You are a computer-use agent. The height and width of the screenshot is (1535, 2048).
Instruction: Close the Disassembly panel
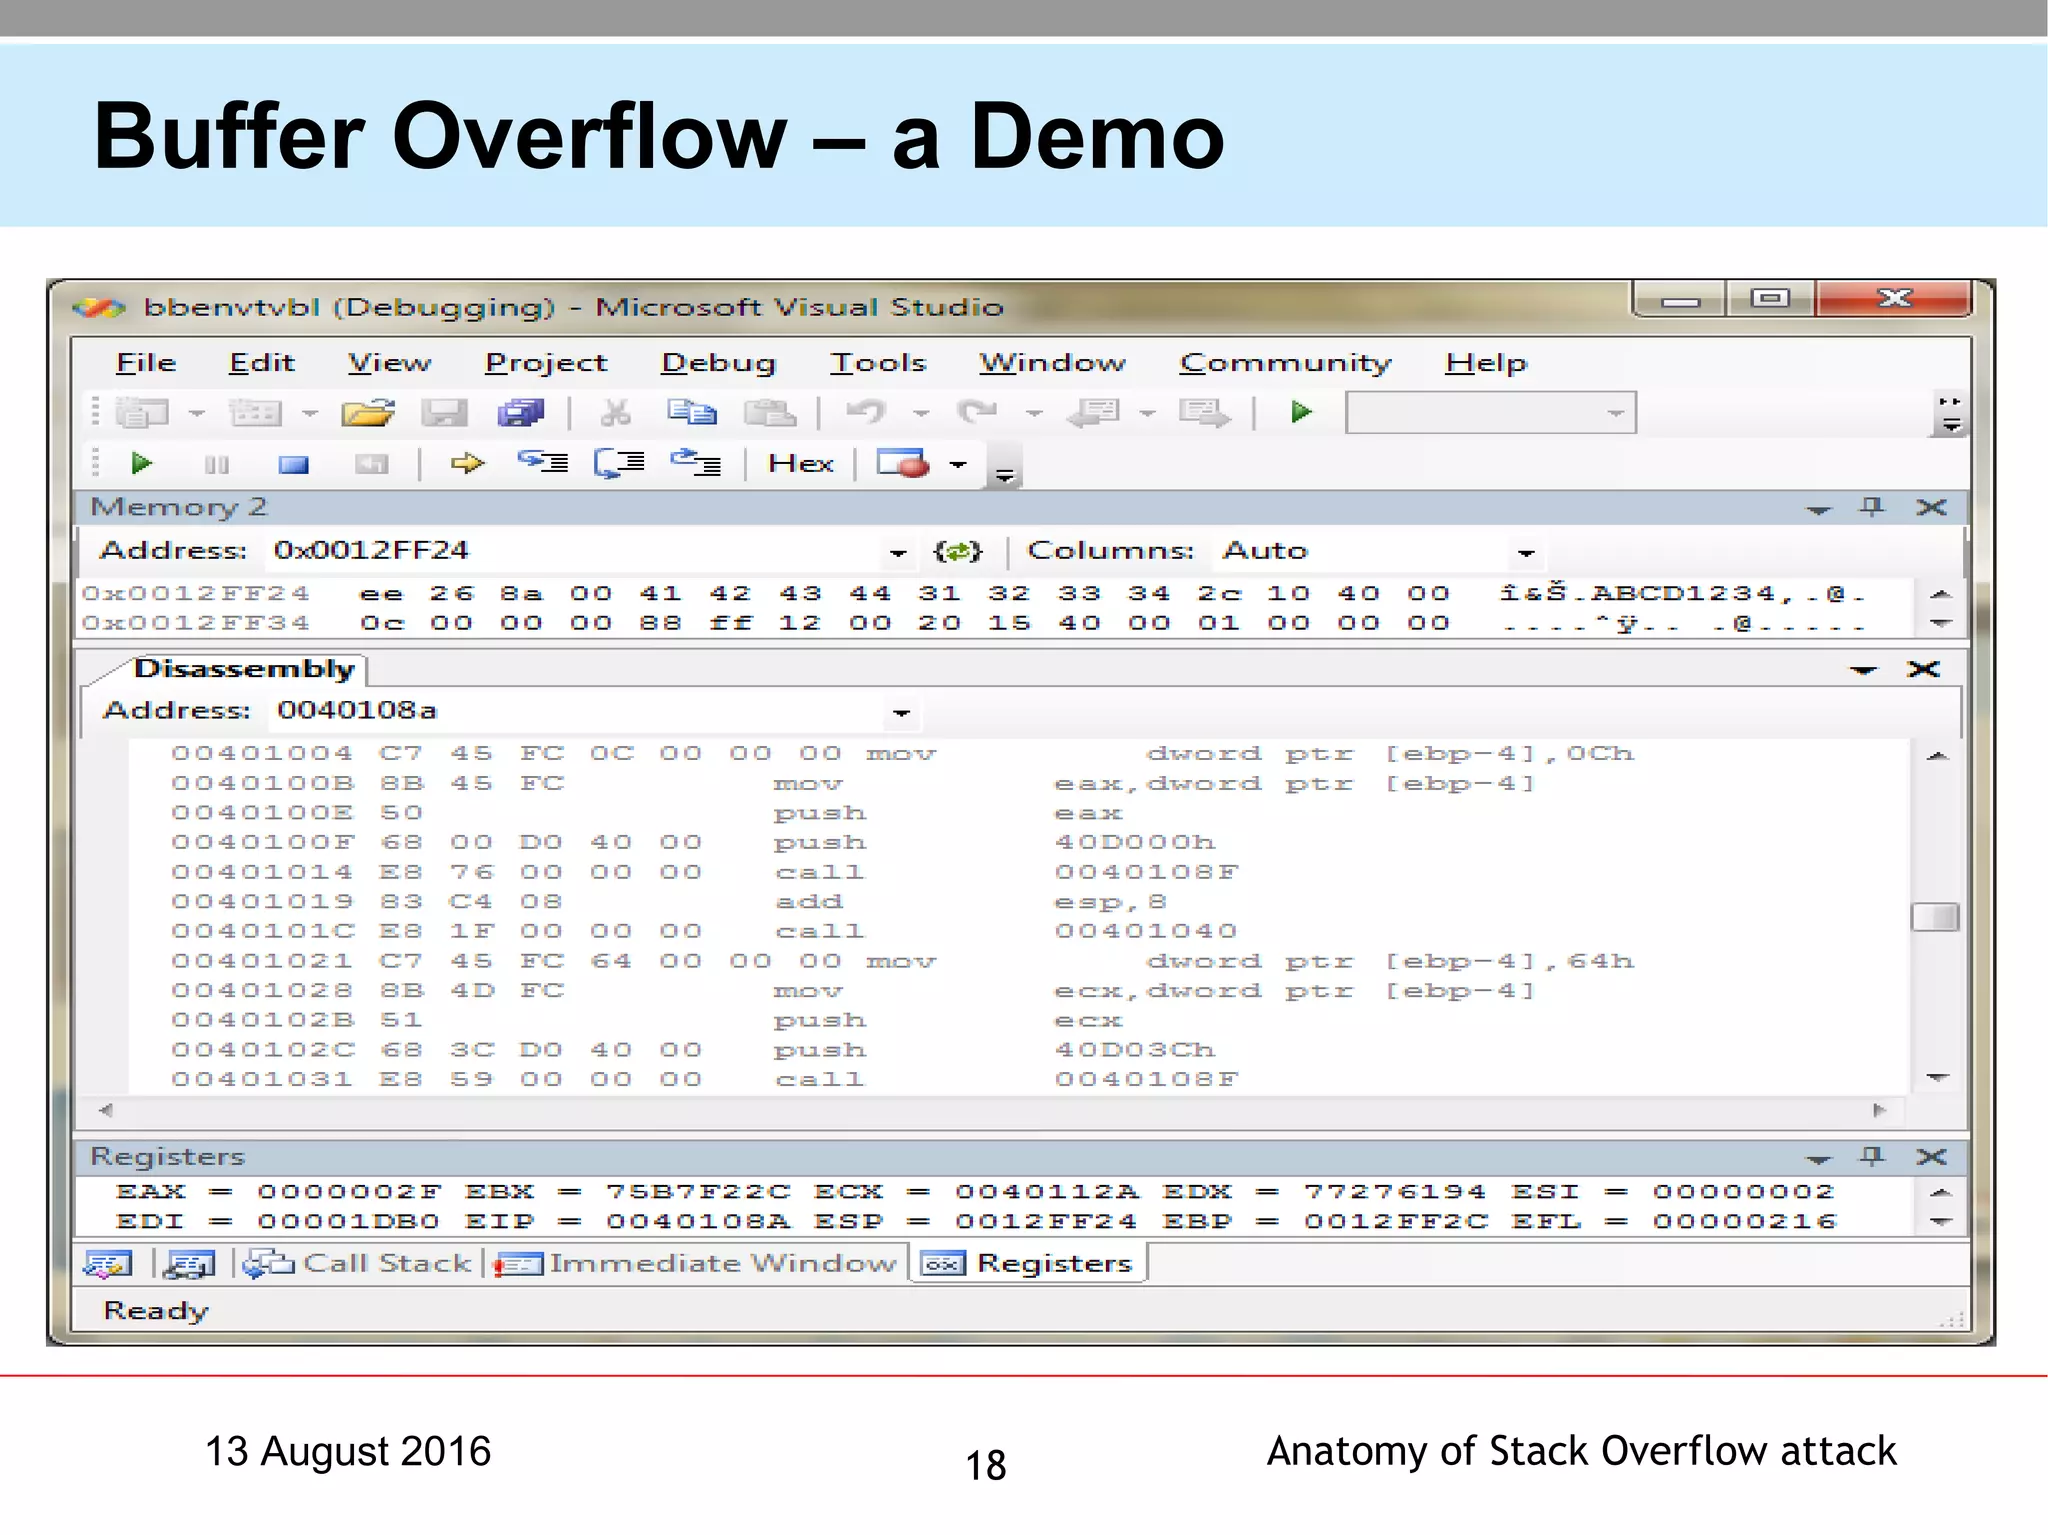click(x=1923, y=669)
